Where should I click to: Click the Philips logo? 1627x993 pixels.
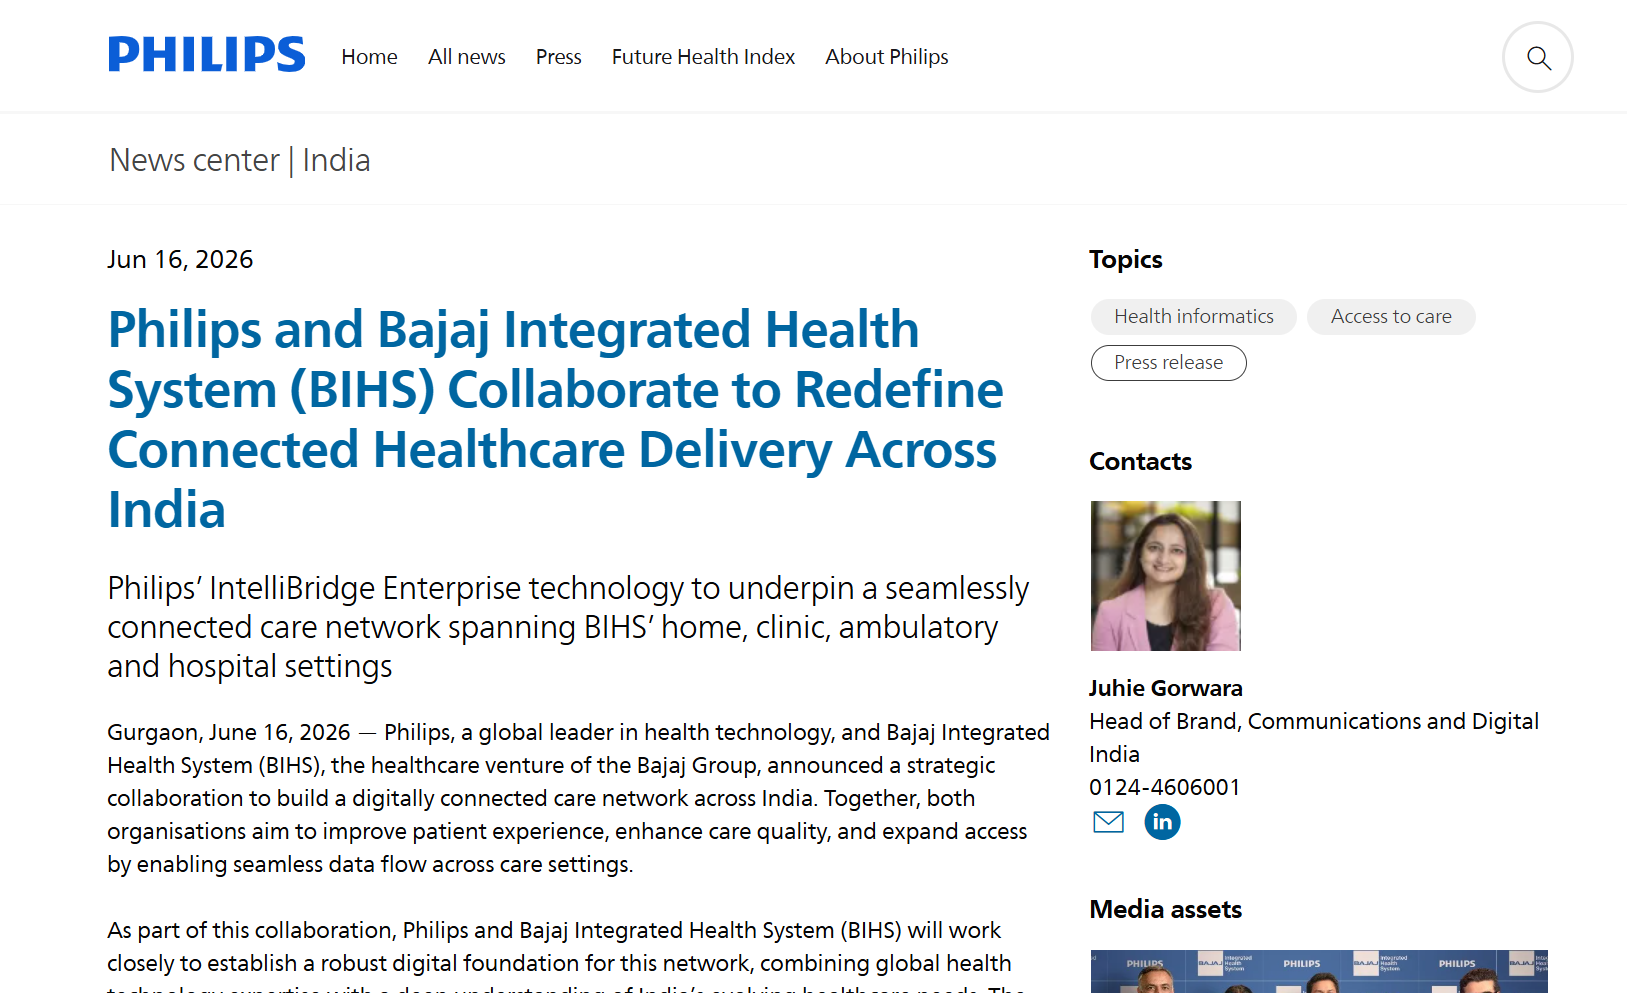(207, 55)
